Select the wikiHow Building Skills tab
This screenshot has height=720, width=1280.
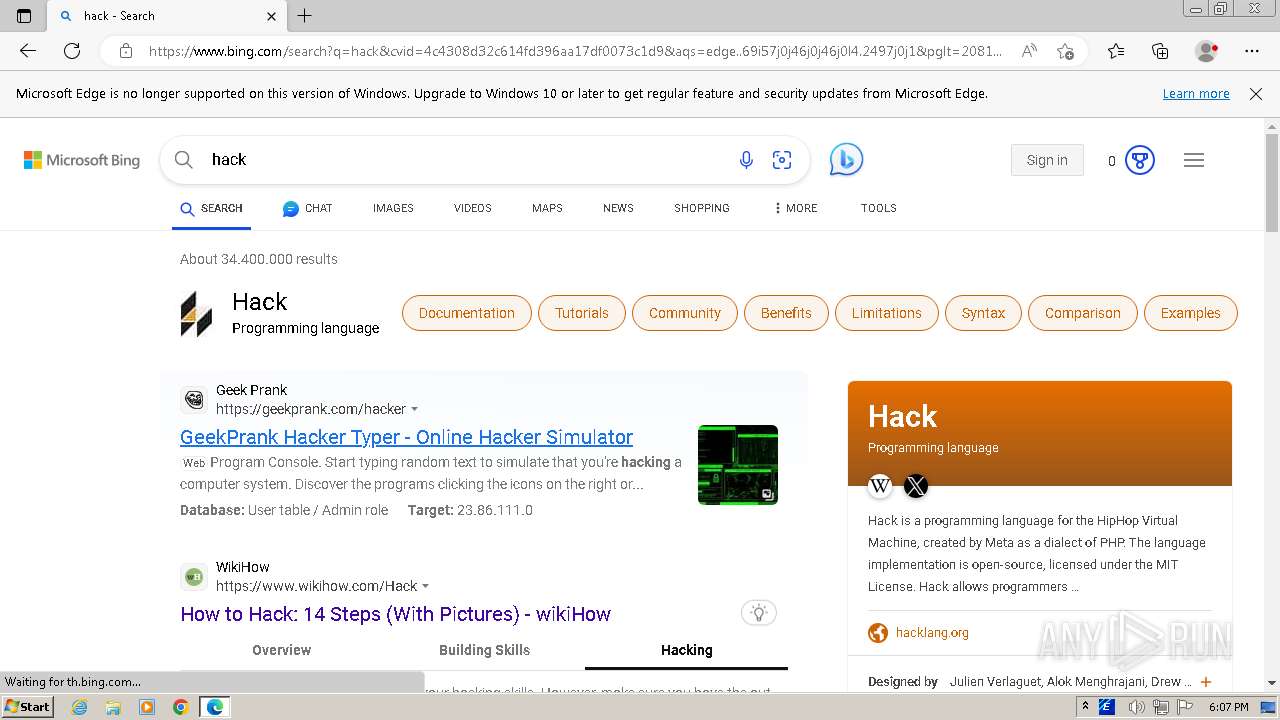(485, 650)
